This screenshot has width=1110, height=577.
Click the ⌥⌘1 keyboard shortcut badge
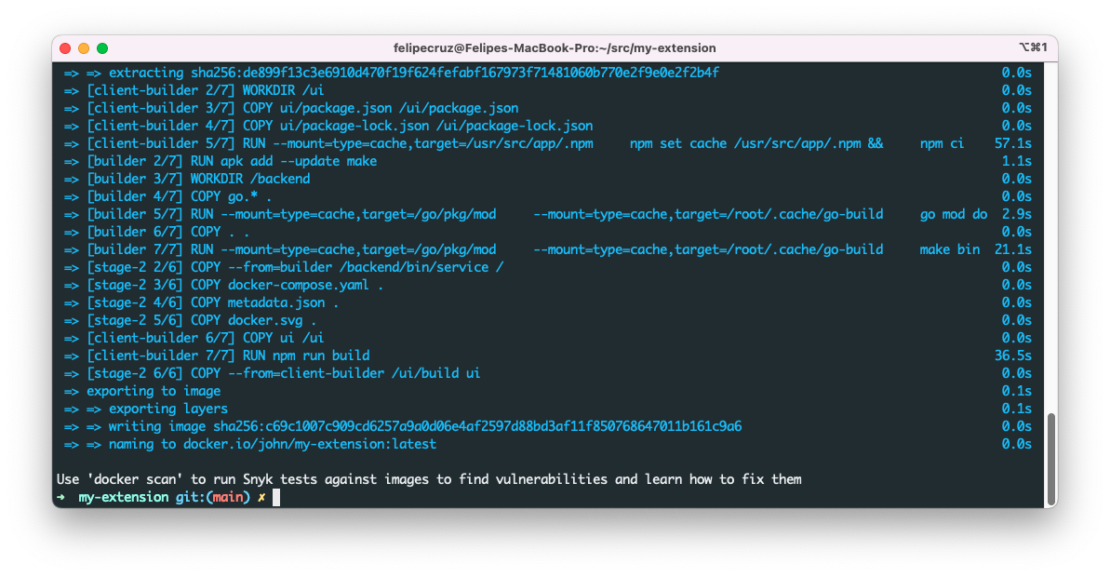[1033, 47]
